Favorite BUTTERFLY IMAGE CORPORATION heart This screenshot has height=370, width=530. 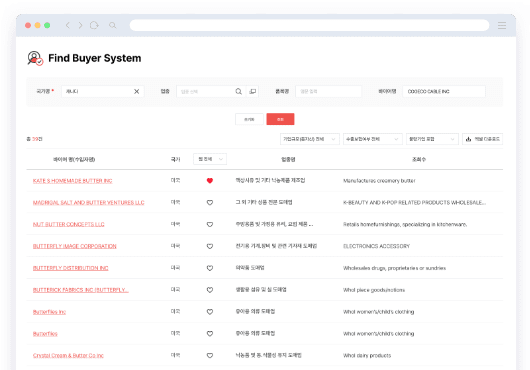[x=210, y=246]
